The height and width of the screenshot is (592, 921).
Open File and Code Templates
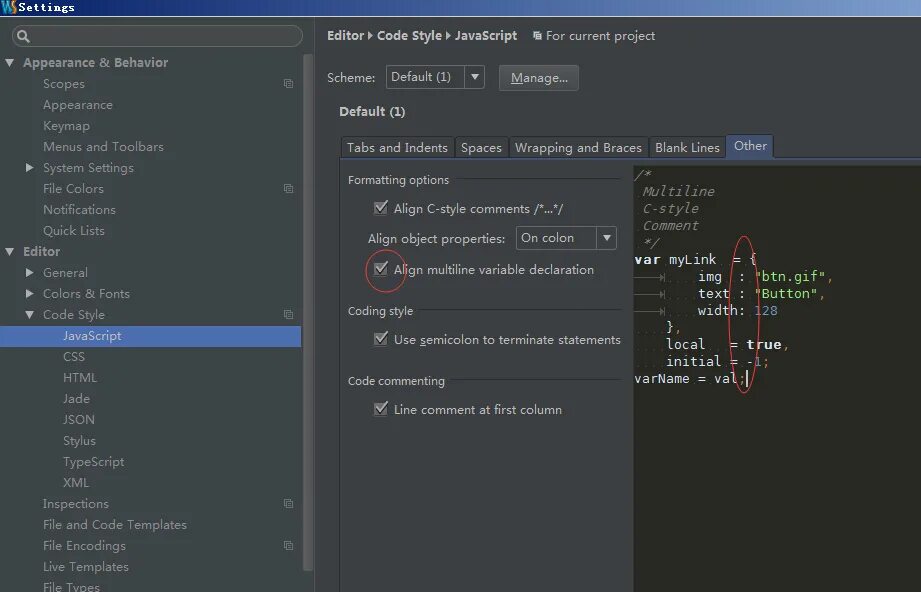tap(115, 524)
